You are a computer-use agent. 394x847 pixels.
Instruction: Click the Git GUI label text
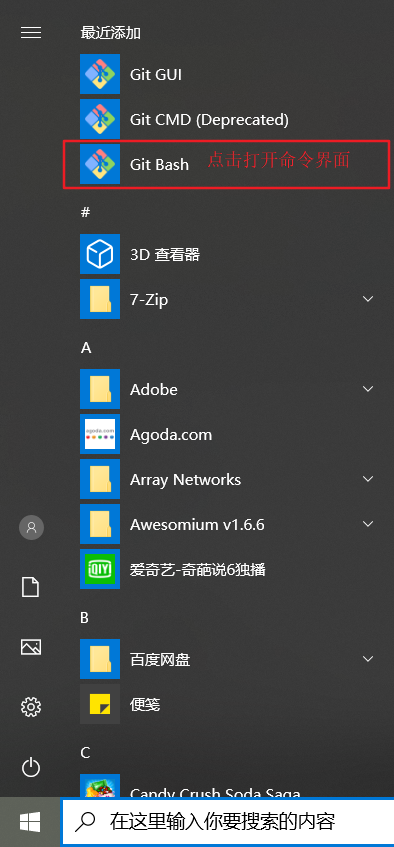tap(156, 75)
